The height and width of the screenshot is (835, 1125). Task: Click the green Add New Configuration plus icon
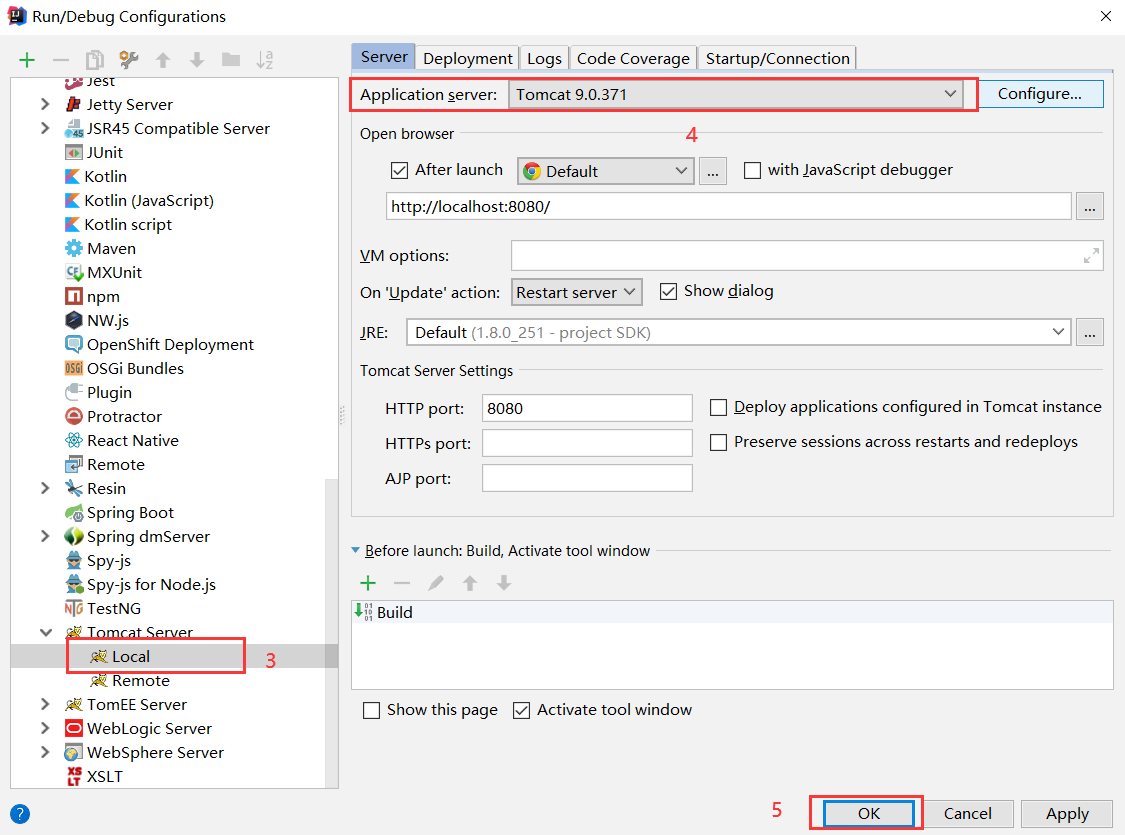tap(27, 60)
